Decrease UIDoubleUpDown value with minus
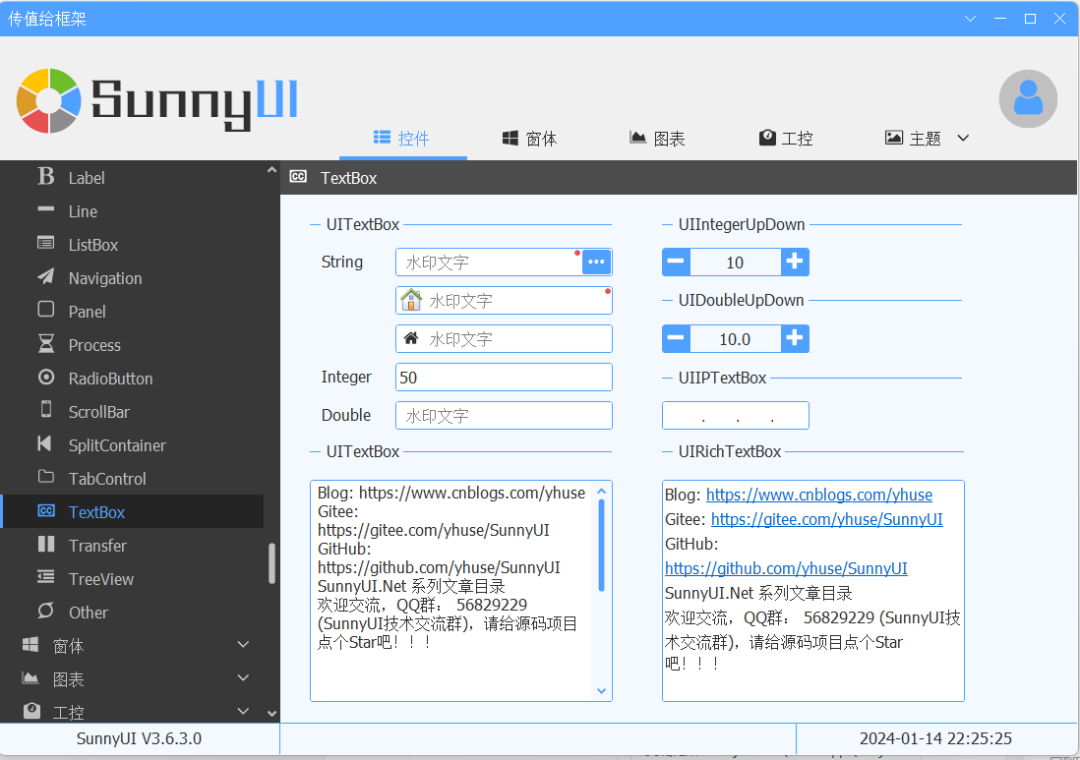 point(676,338)
